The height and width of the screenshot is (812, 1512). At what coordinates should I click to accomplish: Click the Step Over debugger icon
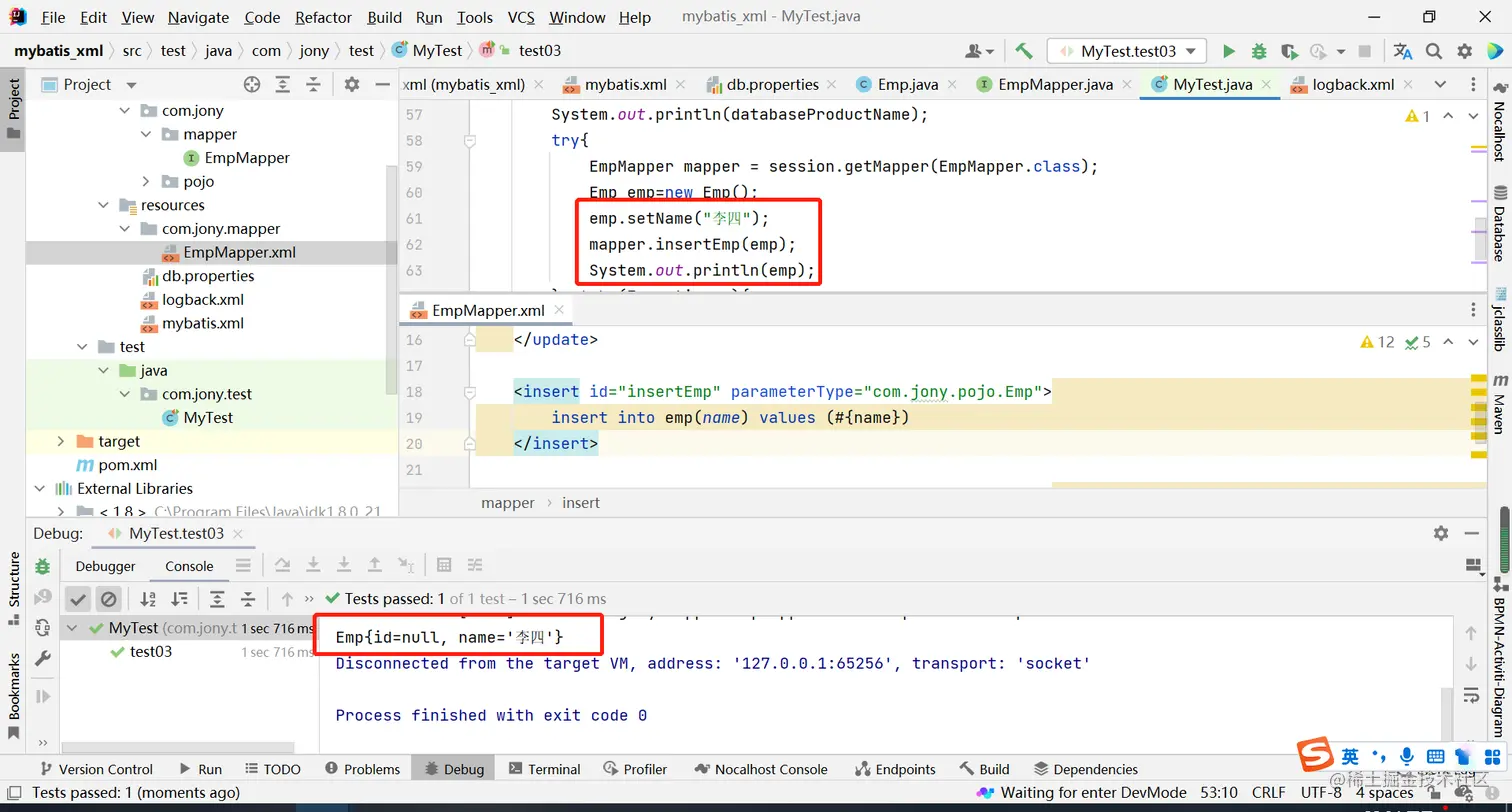point(281,565)
